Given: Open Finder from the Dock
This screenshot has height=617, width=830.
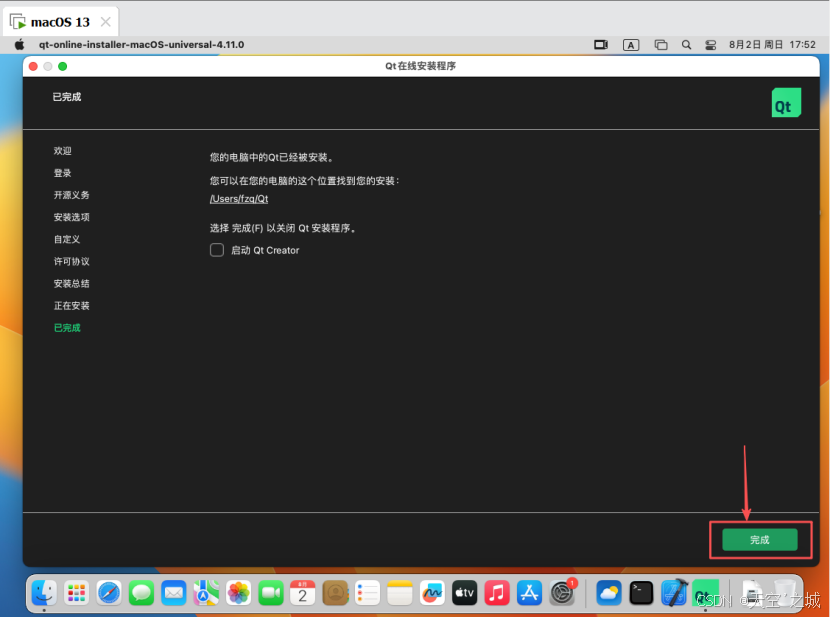Looking at the screenshot, I should point(44,593).
